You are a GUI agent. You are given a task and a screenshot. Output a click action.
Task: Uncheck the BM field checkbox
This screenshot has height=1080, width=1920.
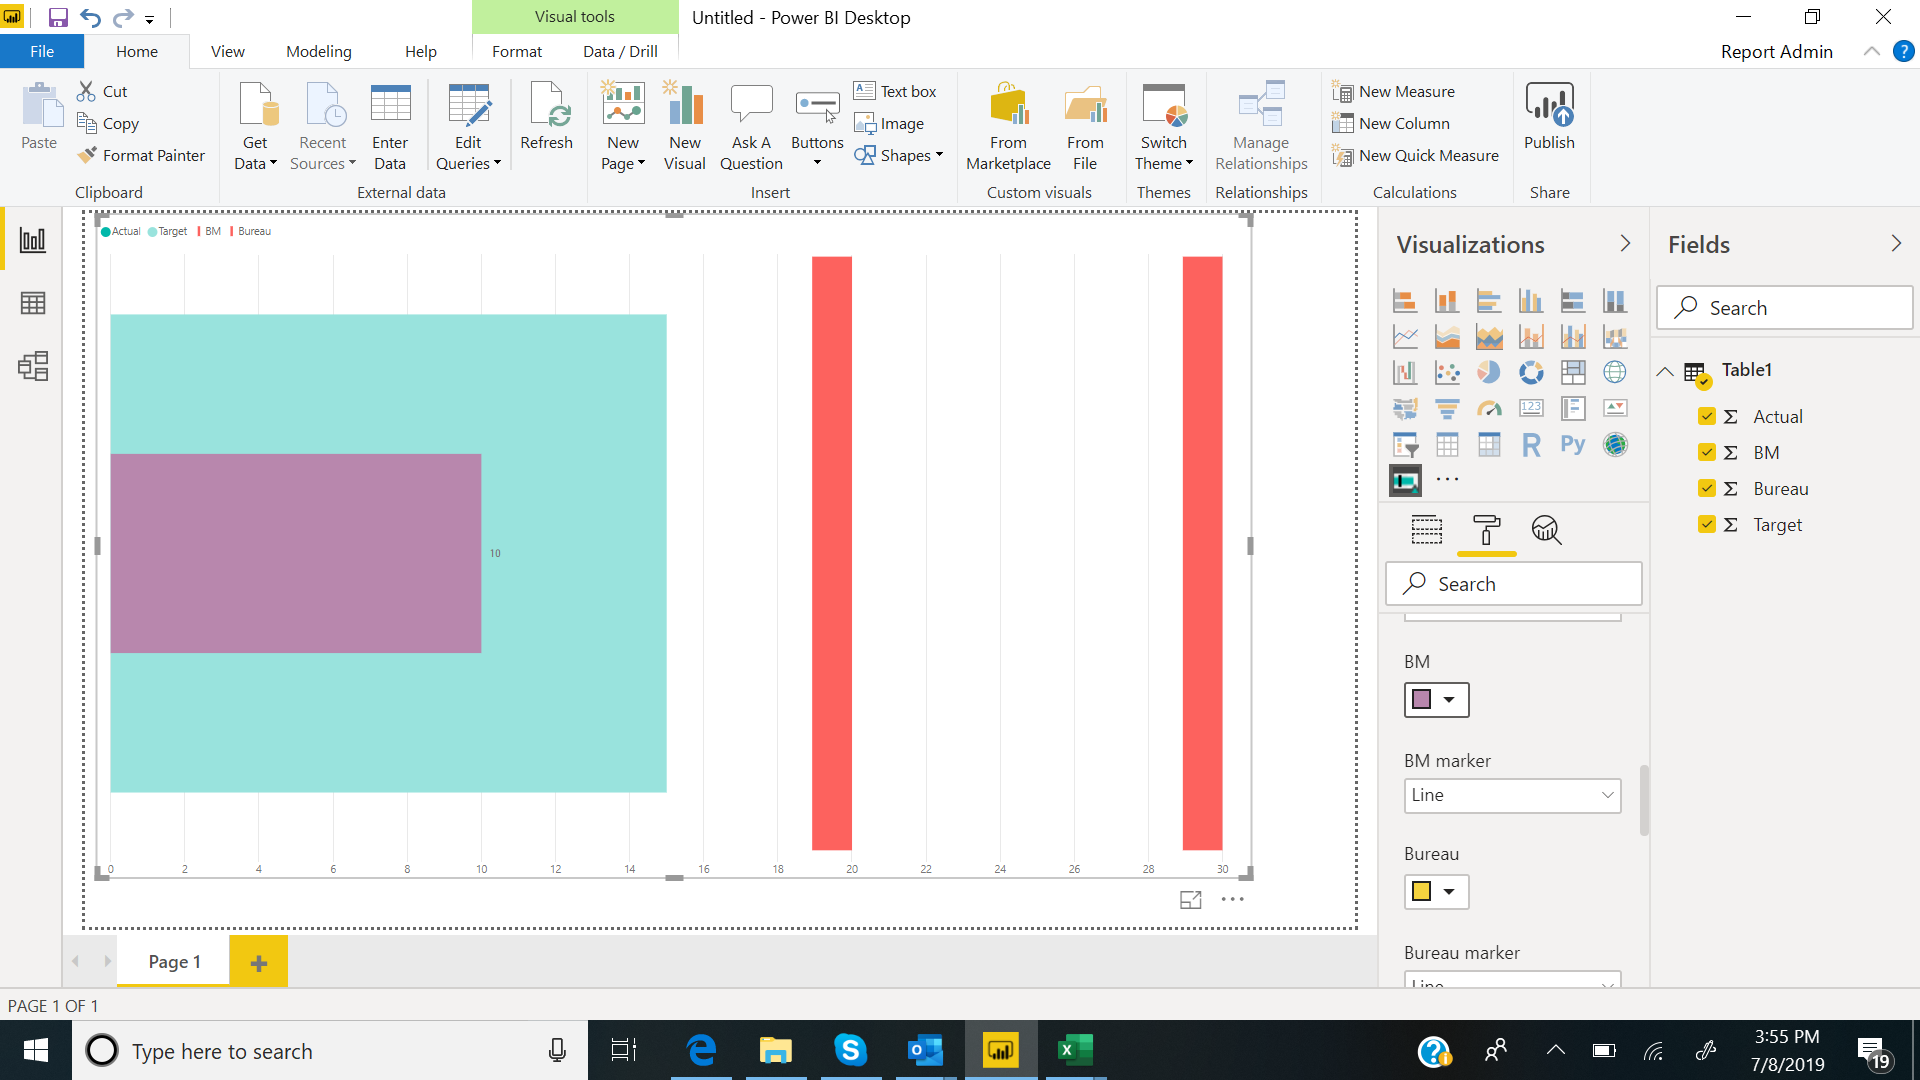(1705, 452)
